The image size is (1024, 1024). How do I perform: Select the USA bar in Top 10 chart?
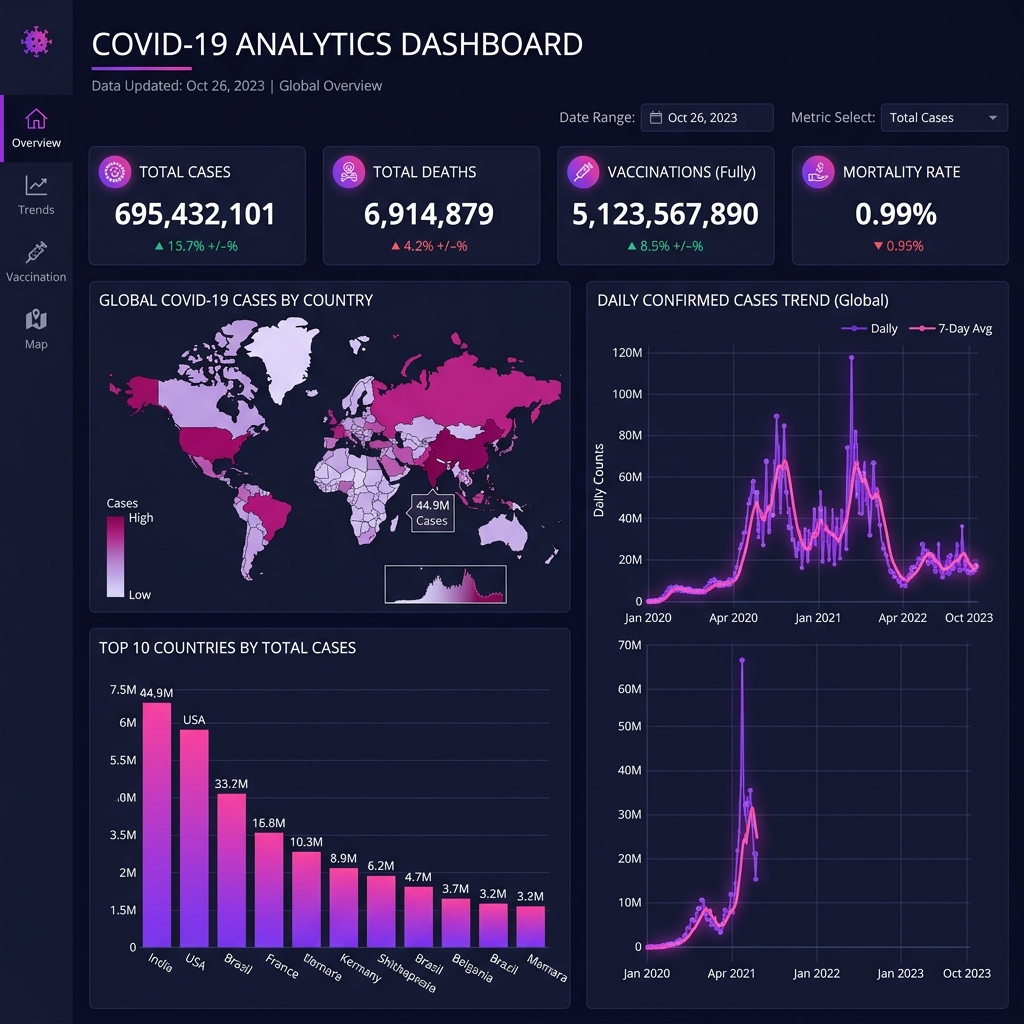pos(194,839)
